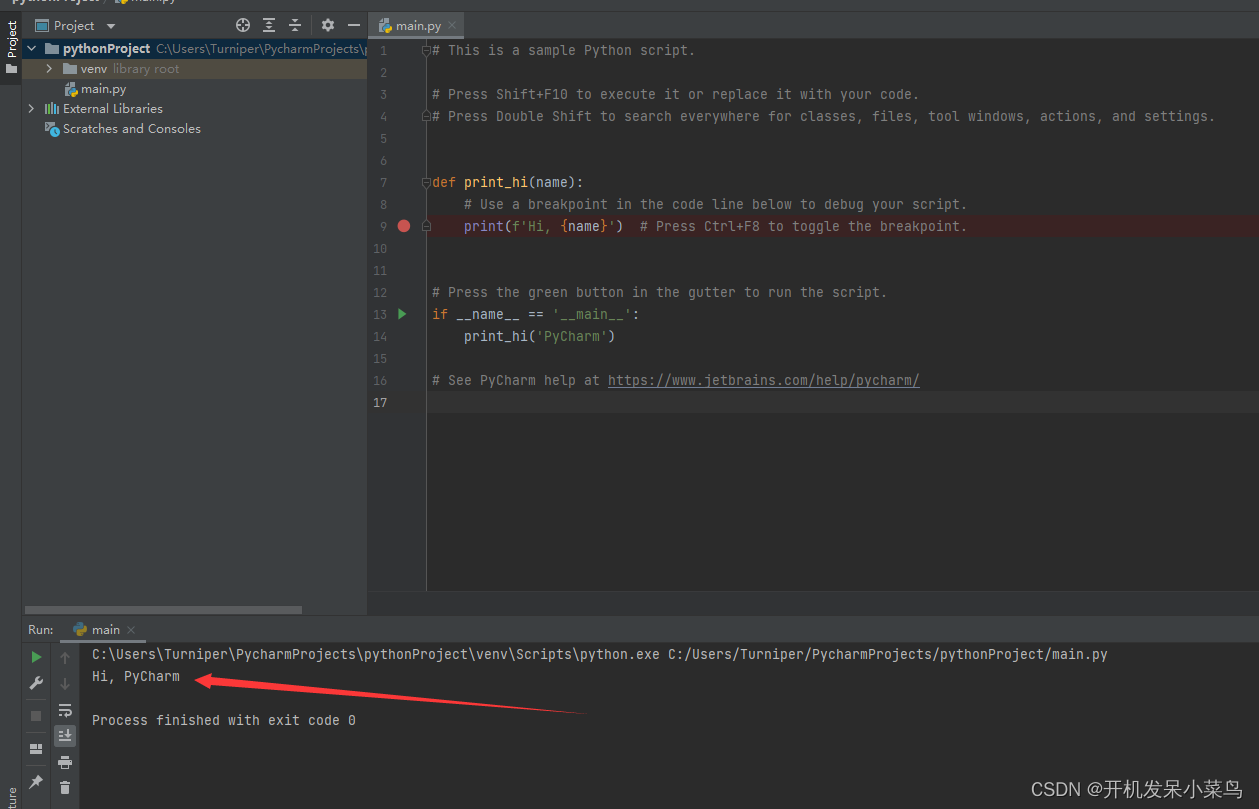Fold the print_hi function at line 7

(426, 182)
